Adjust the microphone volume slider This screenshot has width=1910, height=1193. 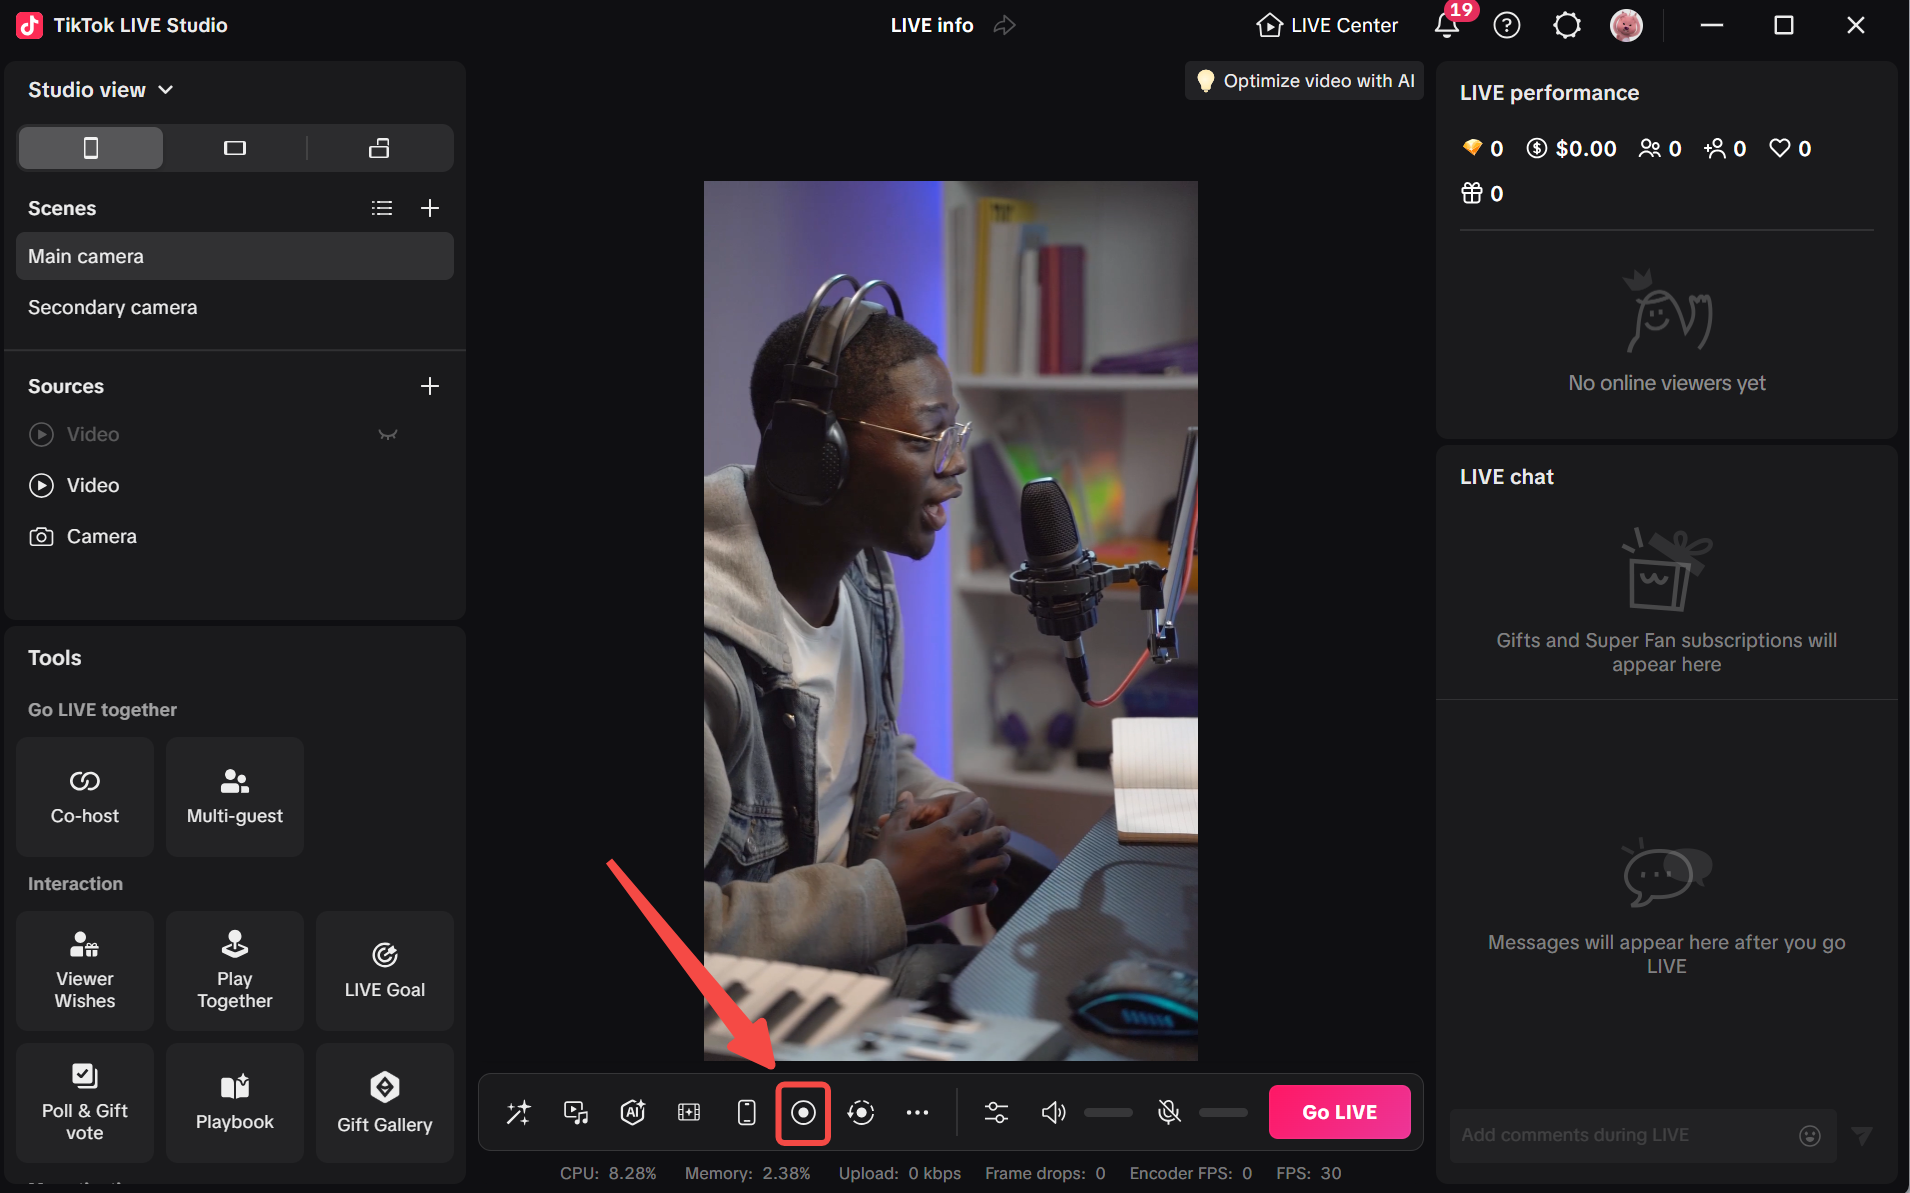(x=1224, y=1112)
